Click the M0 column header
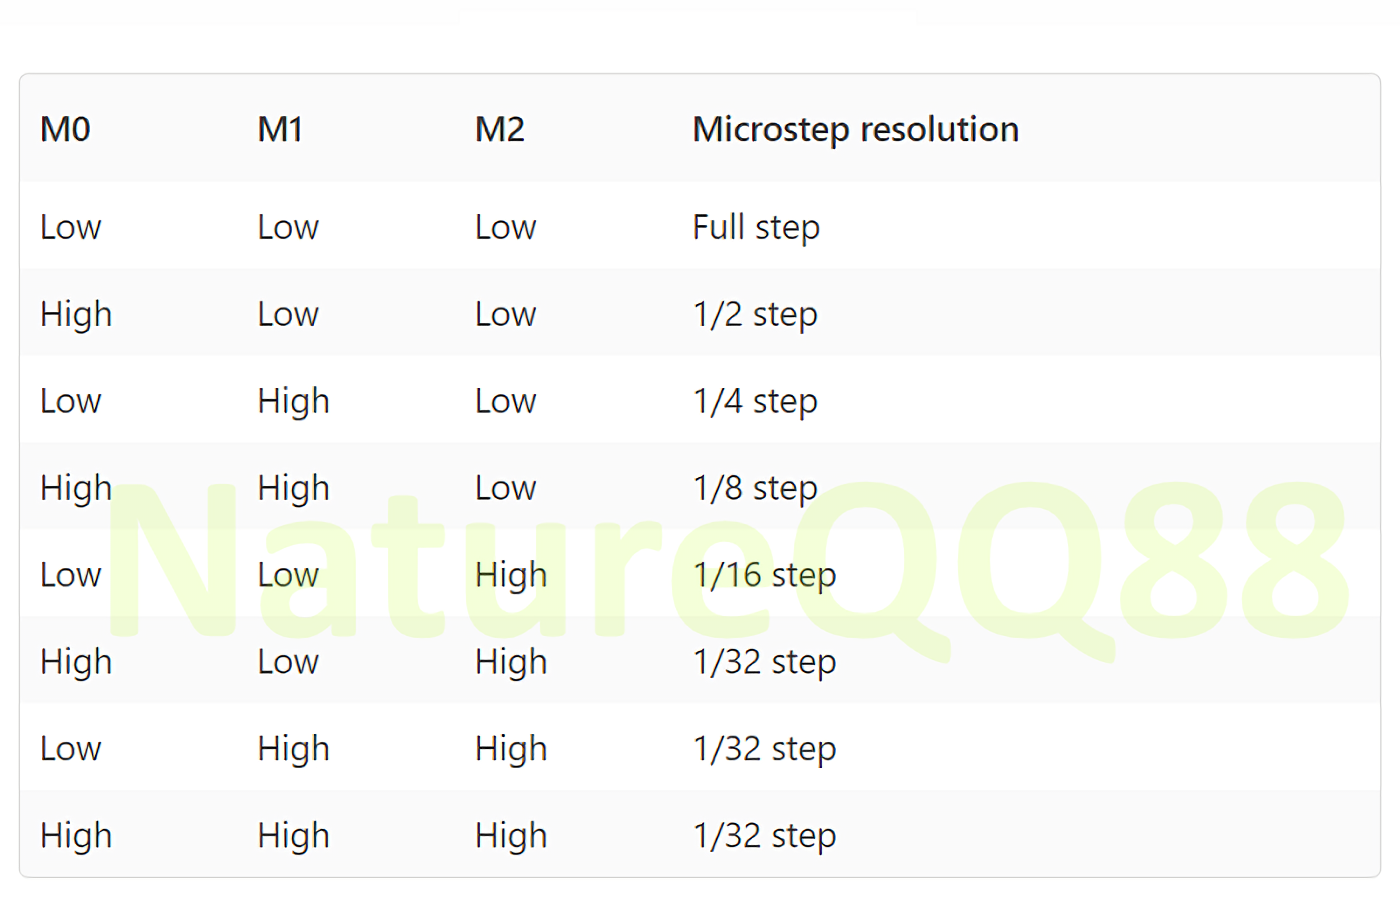Image resolution: width=1400 pixels, height=920 pixels. (x=65, y=129)
